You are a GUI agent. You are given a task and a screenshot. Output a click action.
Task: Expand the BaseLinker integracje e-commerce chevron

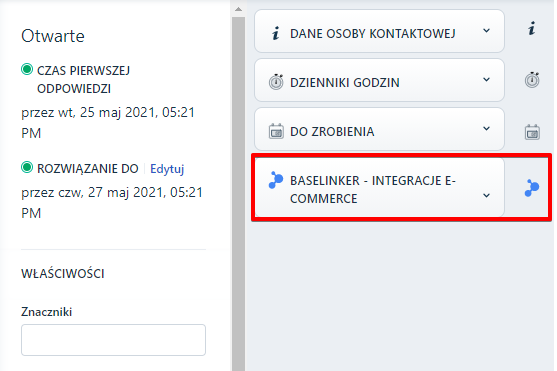click(x=486, y=195)
